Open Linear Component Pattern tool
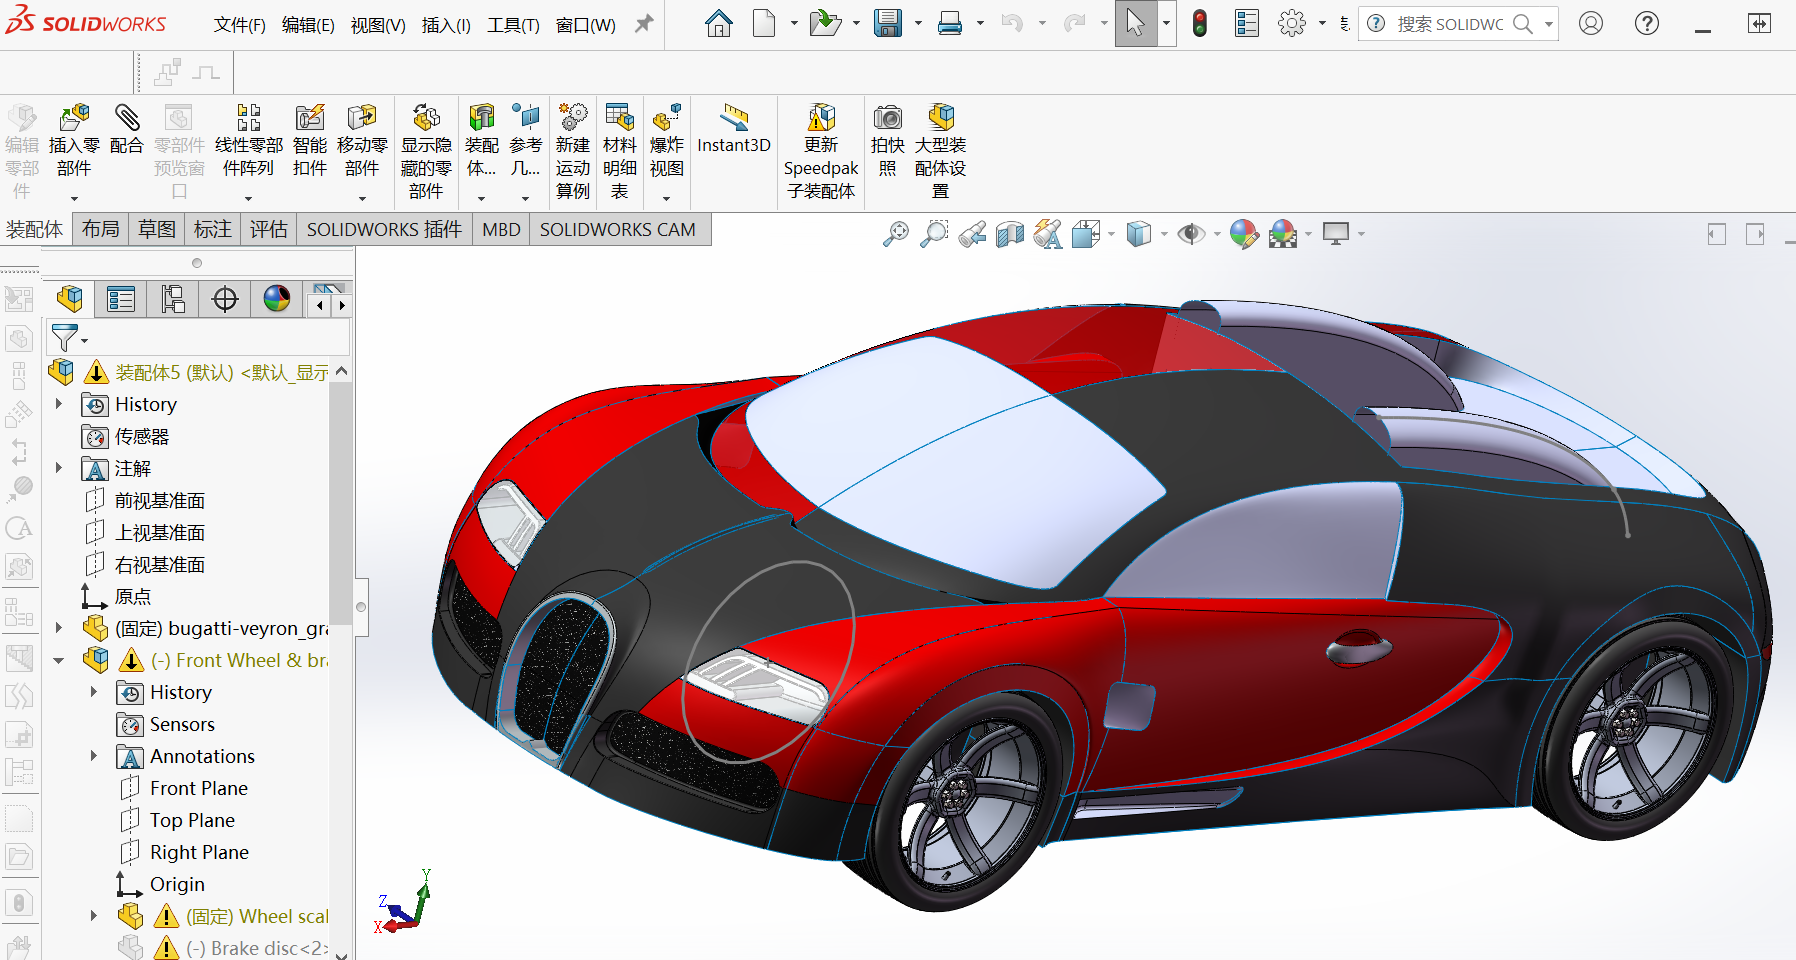 click(249, 142)
